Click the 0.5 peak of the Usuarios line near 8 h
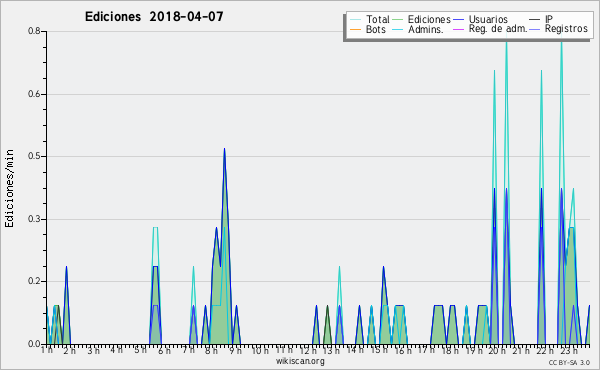 point(224,149)
